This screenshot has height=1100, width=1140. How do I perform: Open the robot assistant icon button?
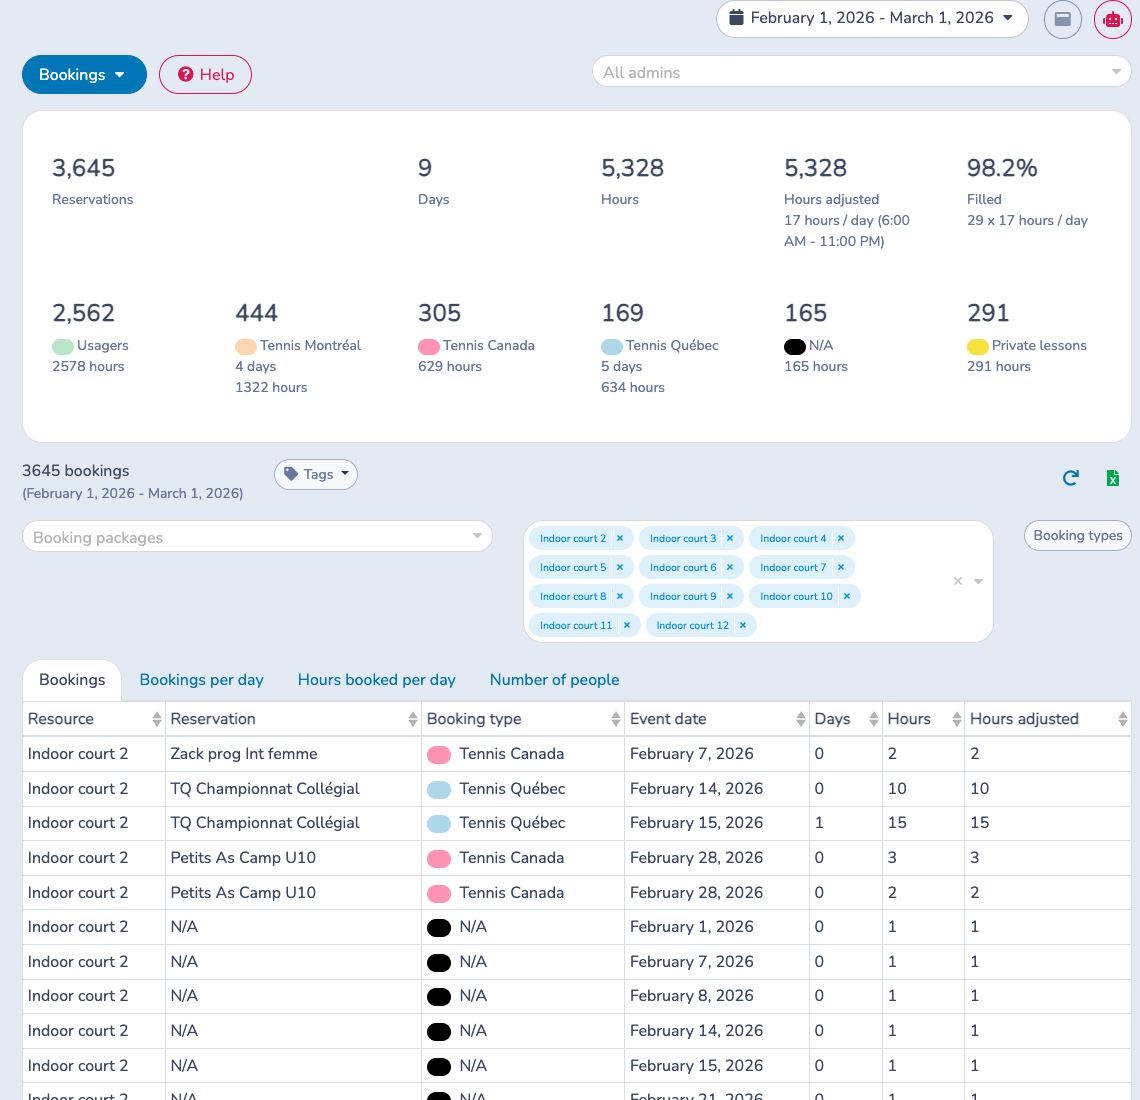pos(1112,19)
